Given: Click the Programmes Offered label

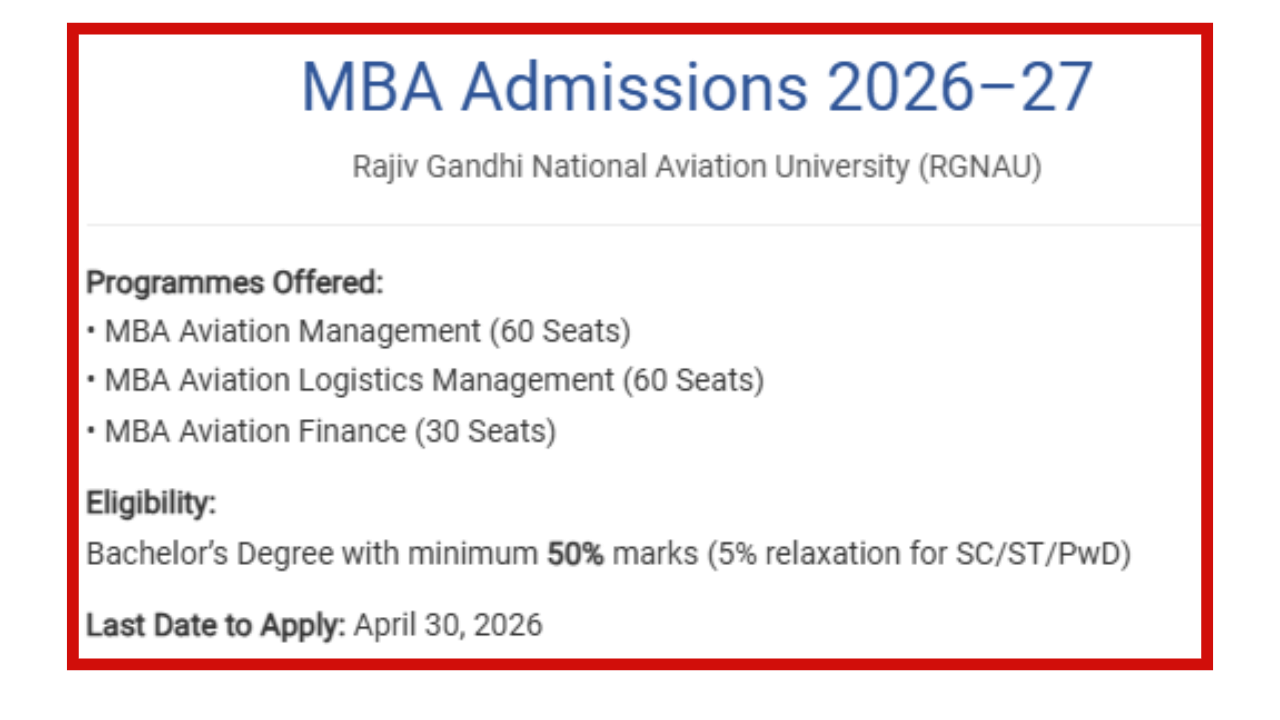Looking at the screenshot, I should pyautogui.click(x=235, y=283).
